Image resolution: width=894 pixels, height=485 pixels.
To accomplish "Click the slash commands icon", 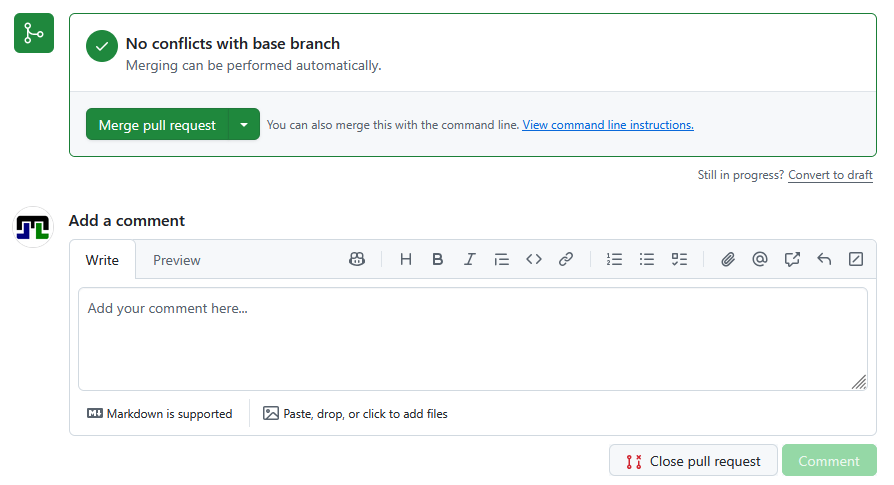I will tap(856, 259).
